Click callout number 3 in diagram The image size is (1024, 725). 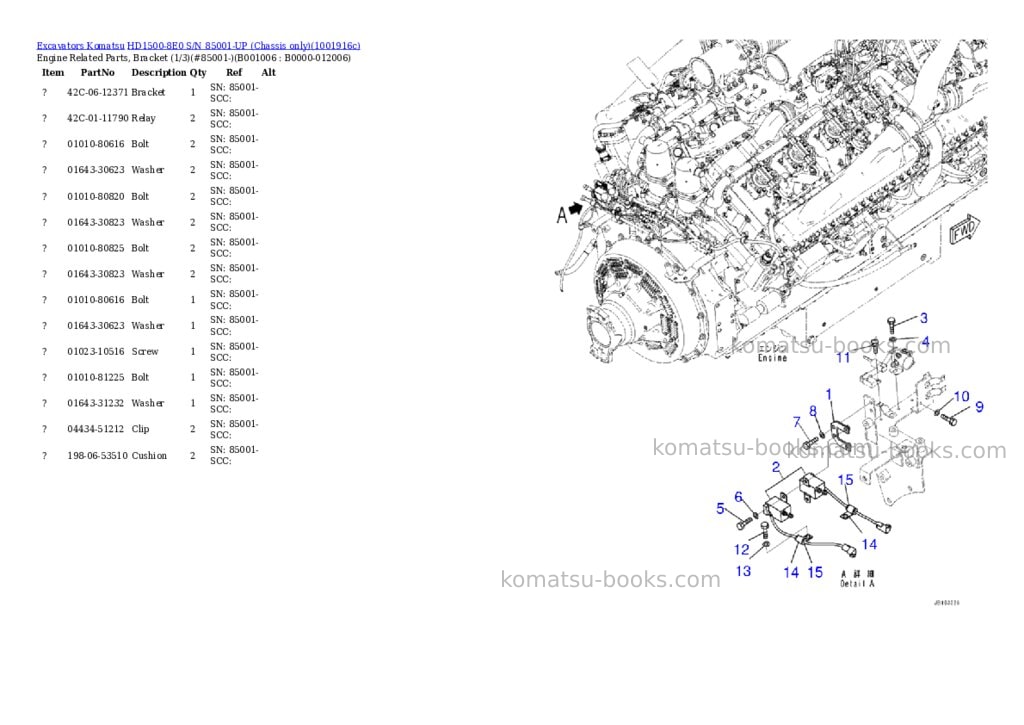tap(923, 318)
